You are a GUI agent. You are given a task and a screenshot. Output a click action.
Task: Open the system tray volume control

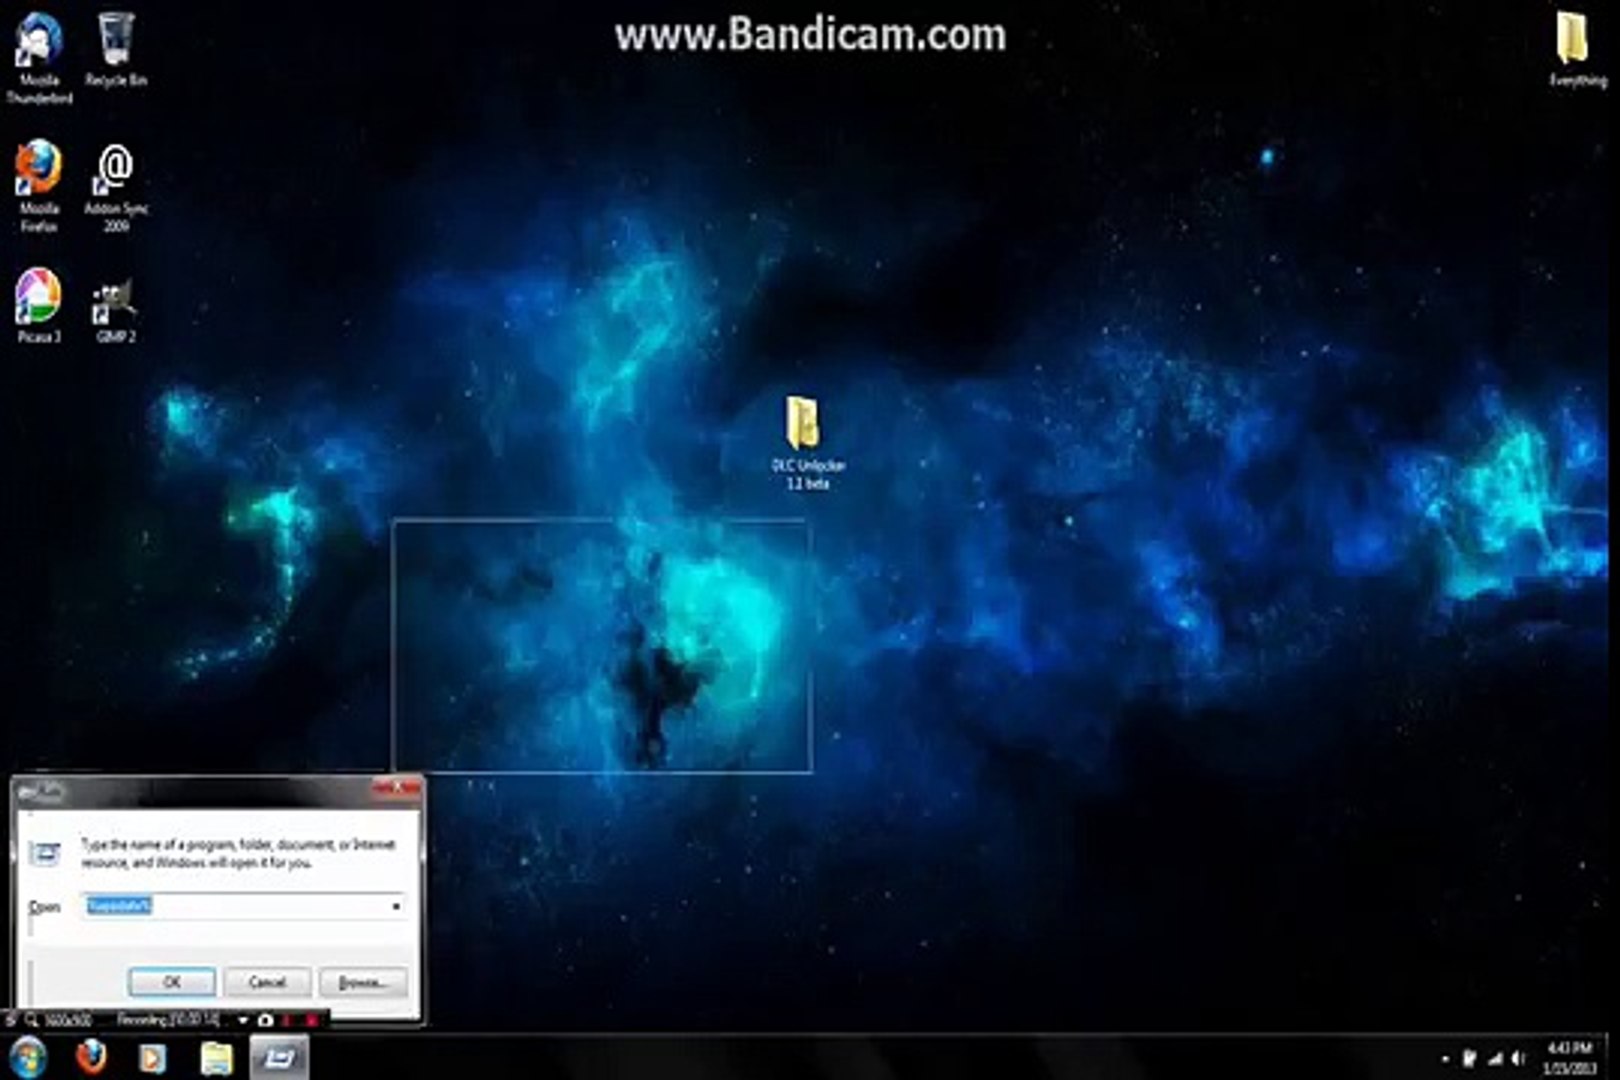1519,1058
